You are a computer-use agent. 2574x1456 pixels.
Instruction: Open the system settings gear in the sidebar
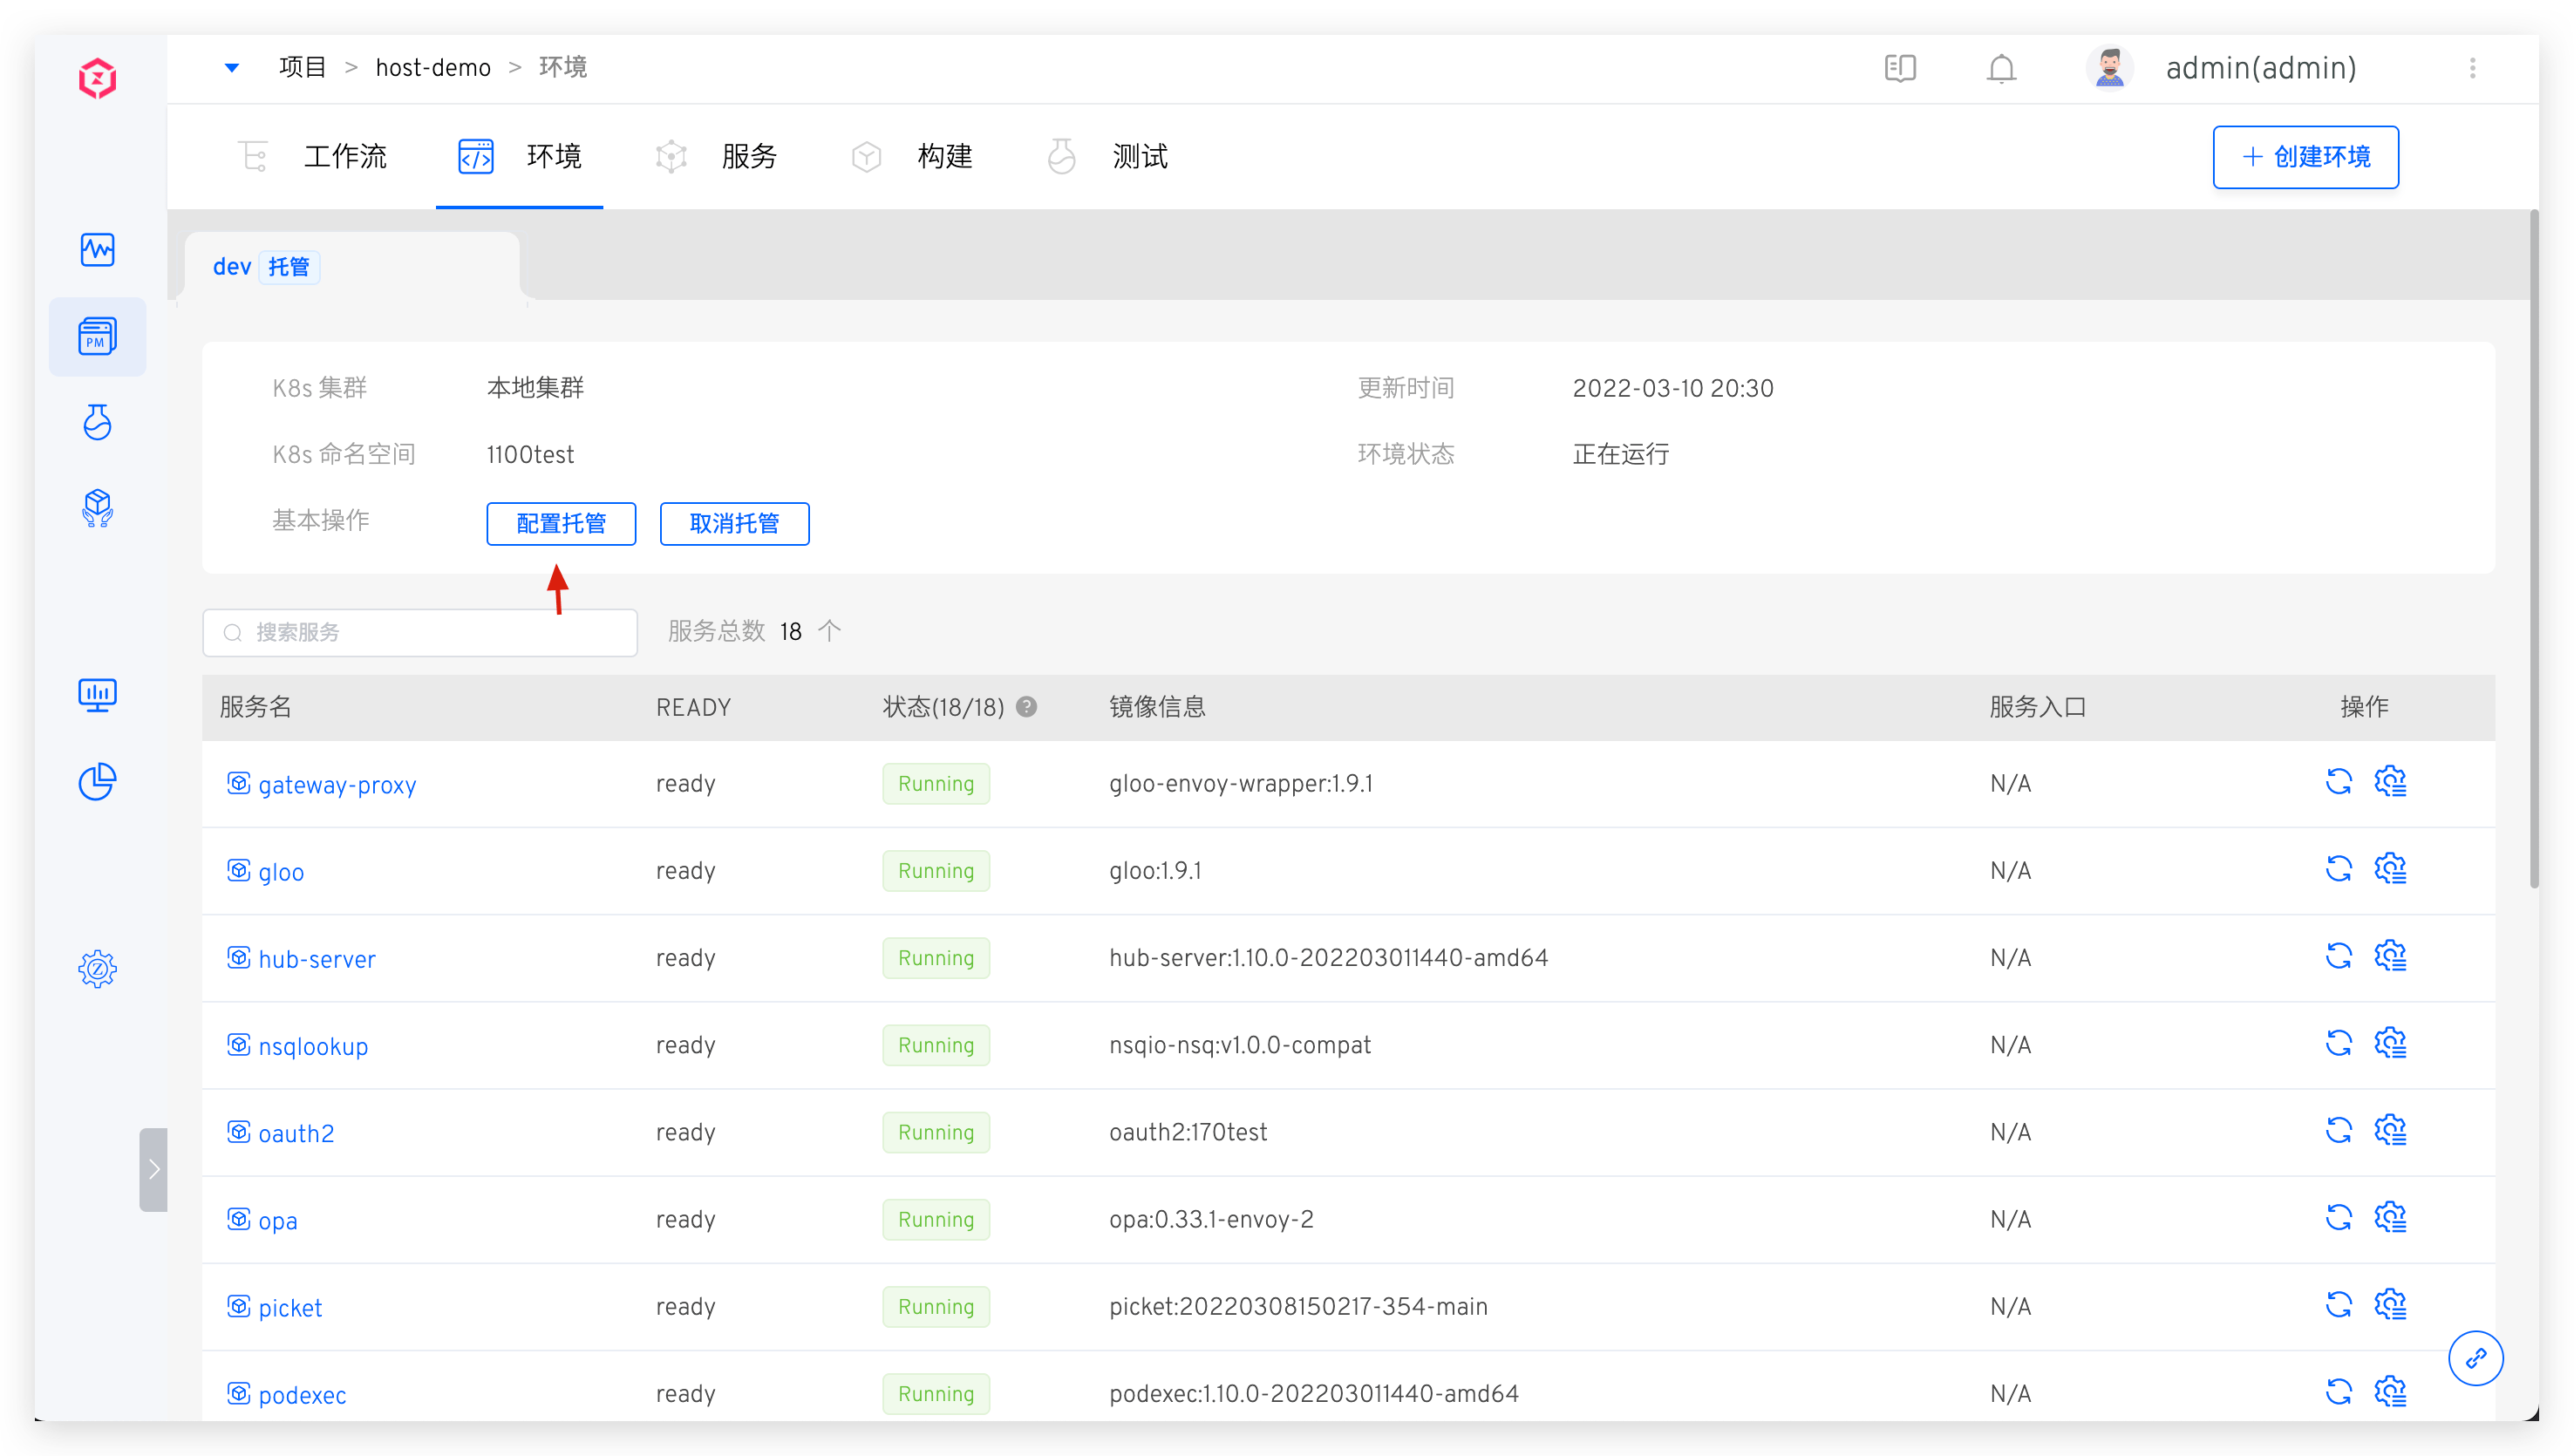coord(97,968)
